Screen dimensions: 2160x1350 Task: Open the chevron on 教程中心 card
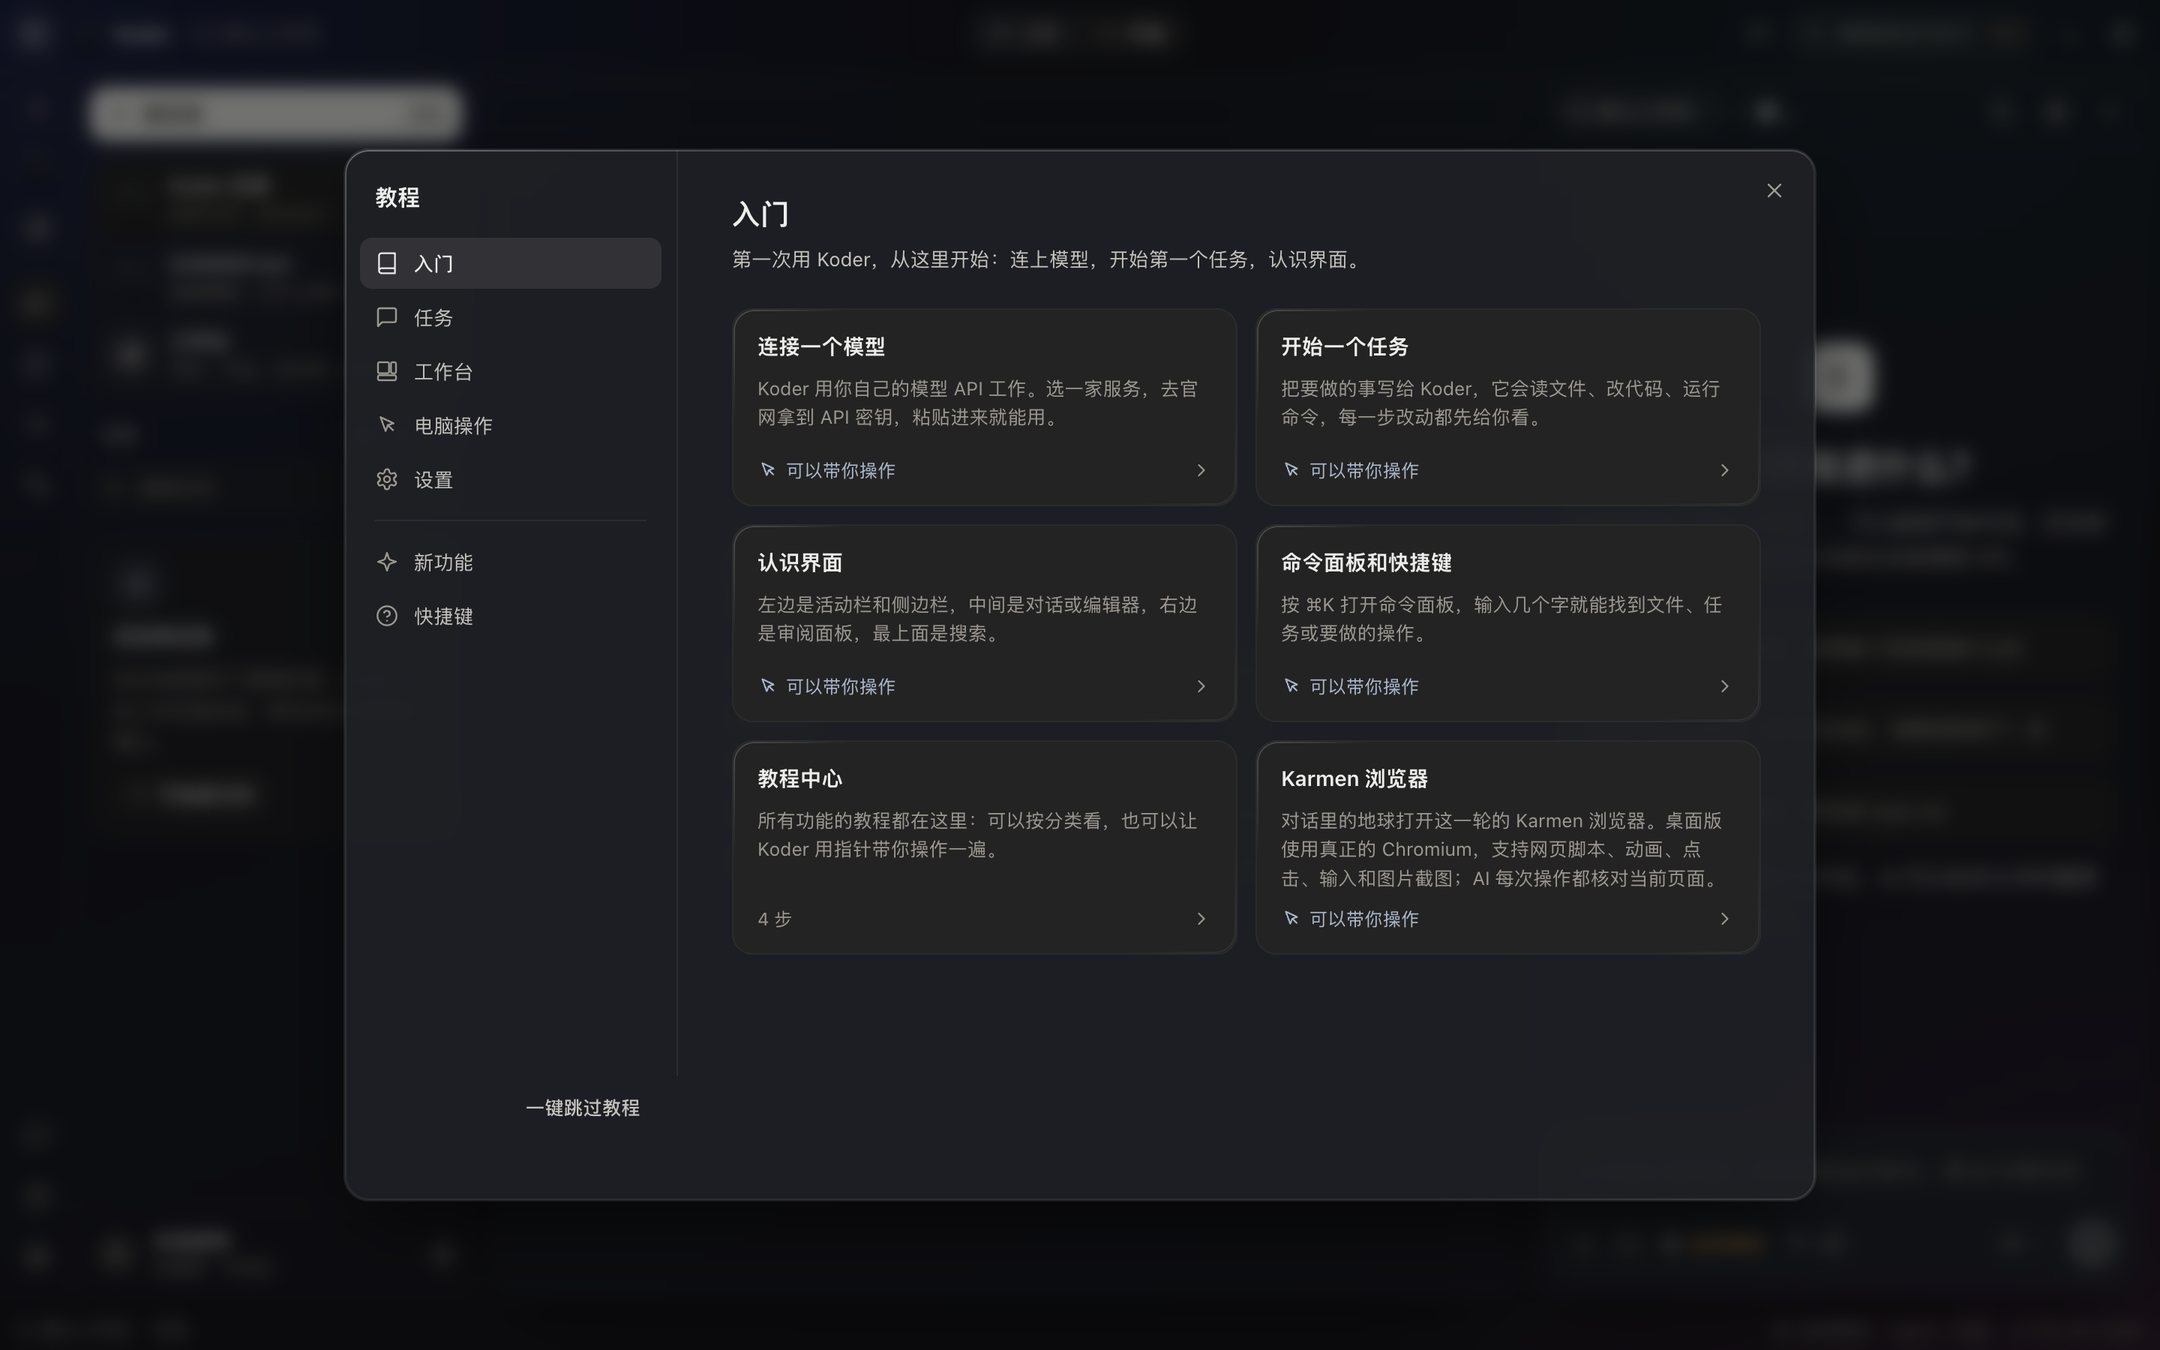tap(1201, 919)
